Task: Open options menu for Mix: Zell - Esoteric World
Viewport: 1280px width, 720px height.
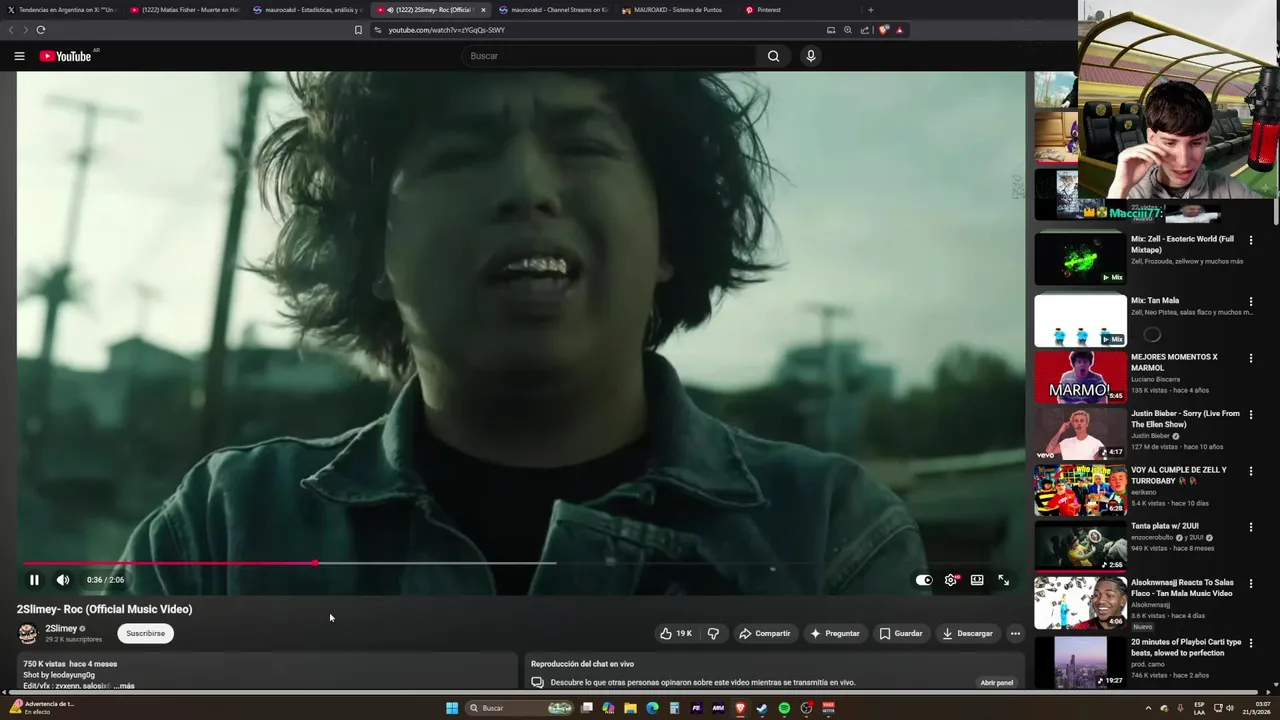Action: coord(1250,240)
